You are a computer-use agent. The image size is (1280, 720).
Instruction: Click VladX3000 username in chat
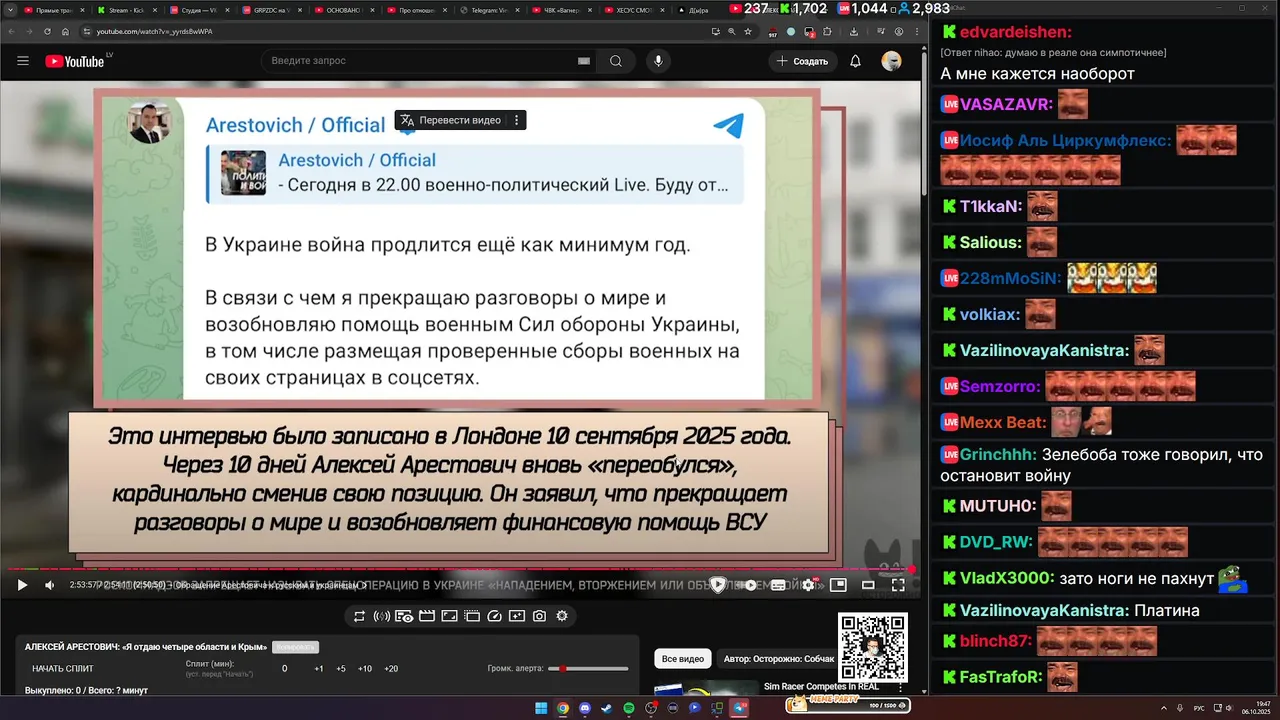(1007, 578)
